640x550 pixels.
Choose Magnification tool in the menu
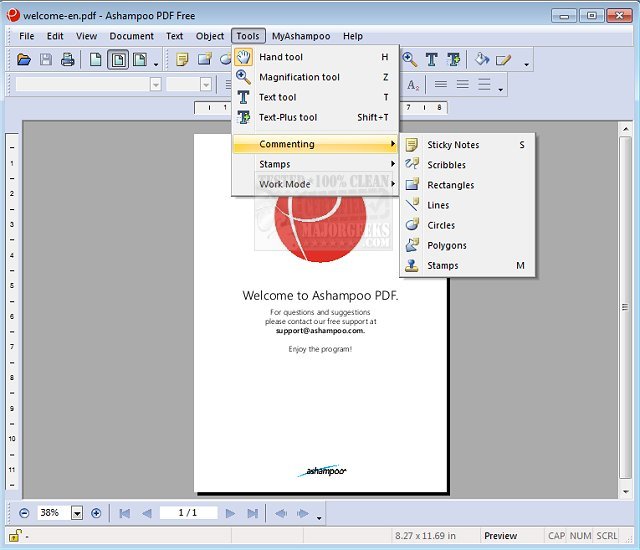[x=315, y=77]
